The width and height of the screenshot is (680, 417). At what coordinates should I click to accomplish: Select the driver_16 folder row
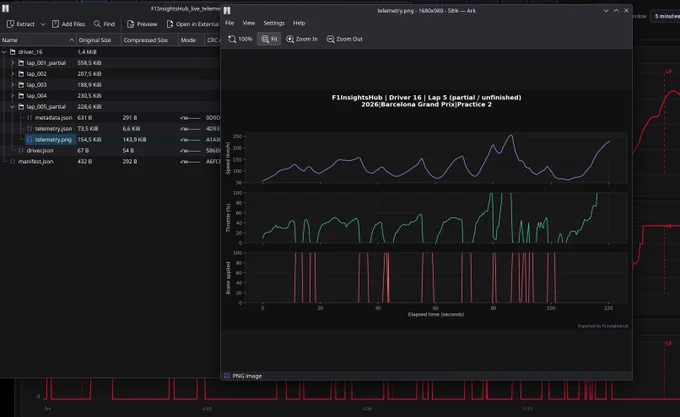(x=110, y=52)
